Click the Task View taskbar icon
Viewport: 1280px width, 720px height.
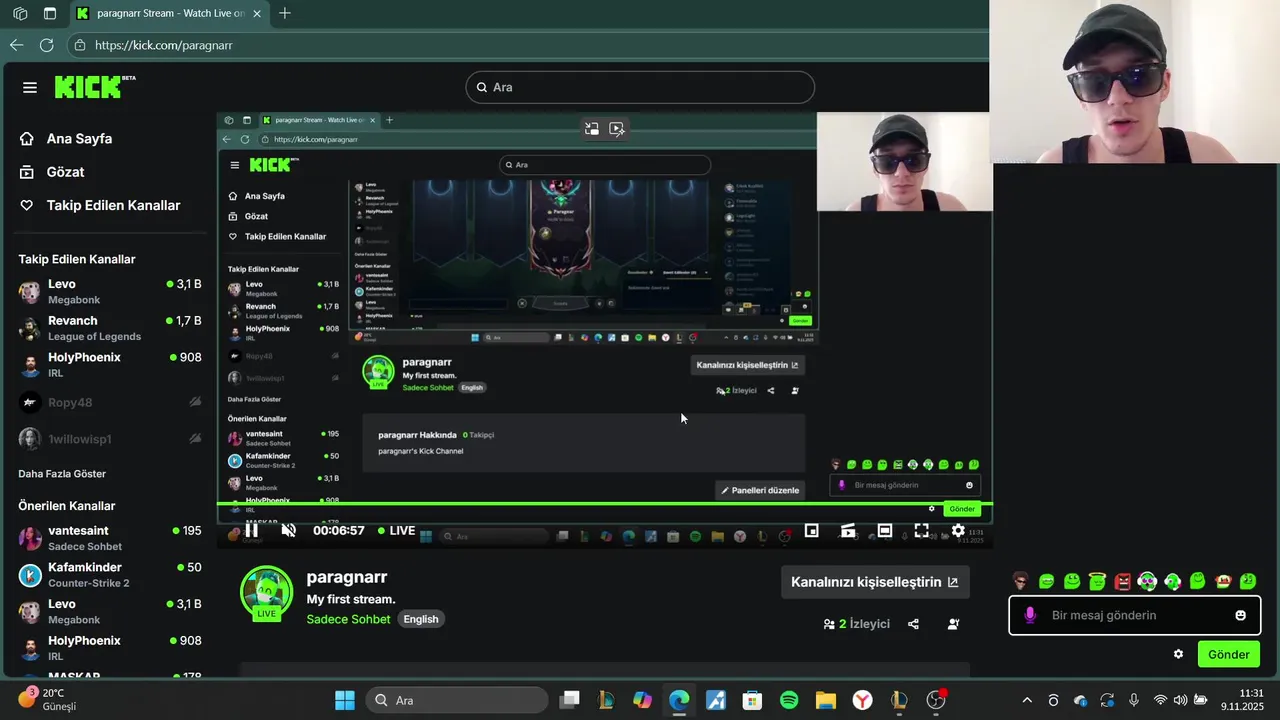click(x=569, y=700)
